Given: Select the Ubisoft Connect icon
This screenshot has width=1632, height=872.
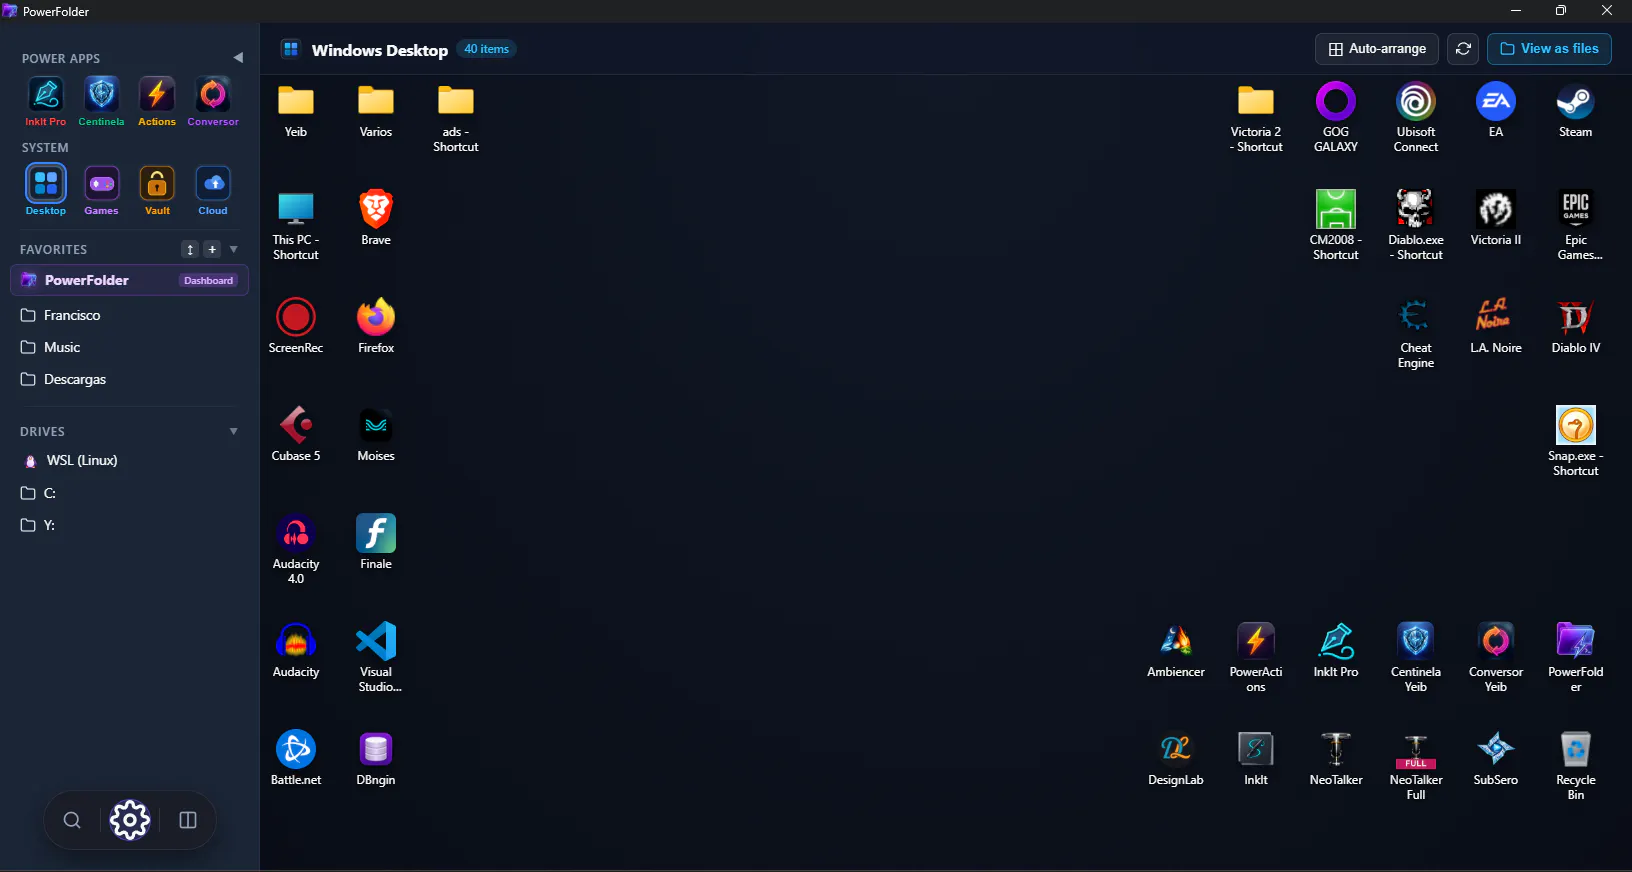Looking at the screenshot, I should (1416, 117).
